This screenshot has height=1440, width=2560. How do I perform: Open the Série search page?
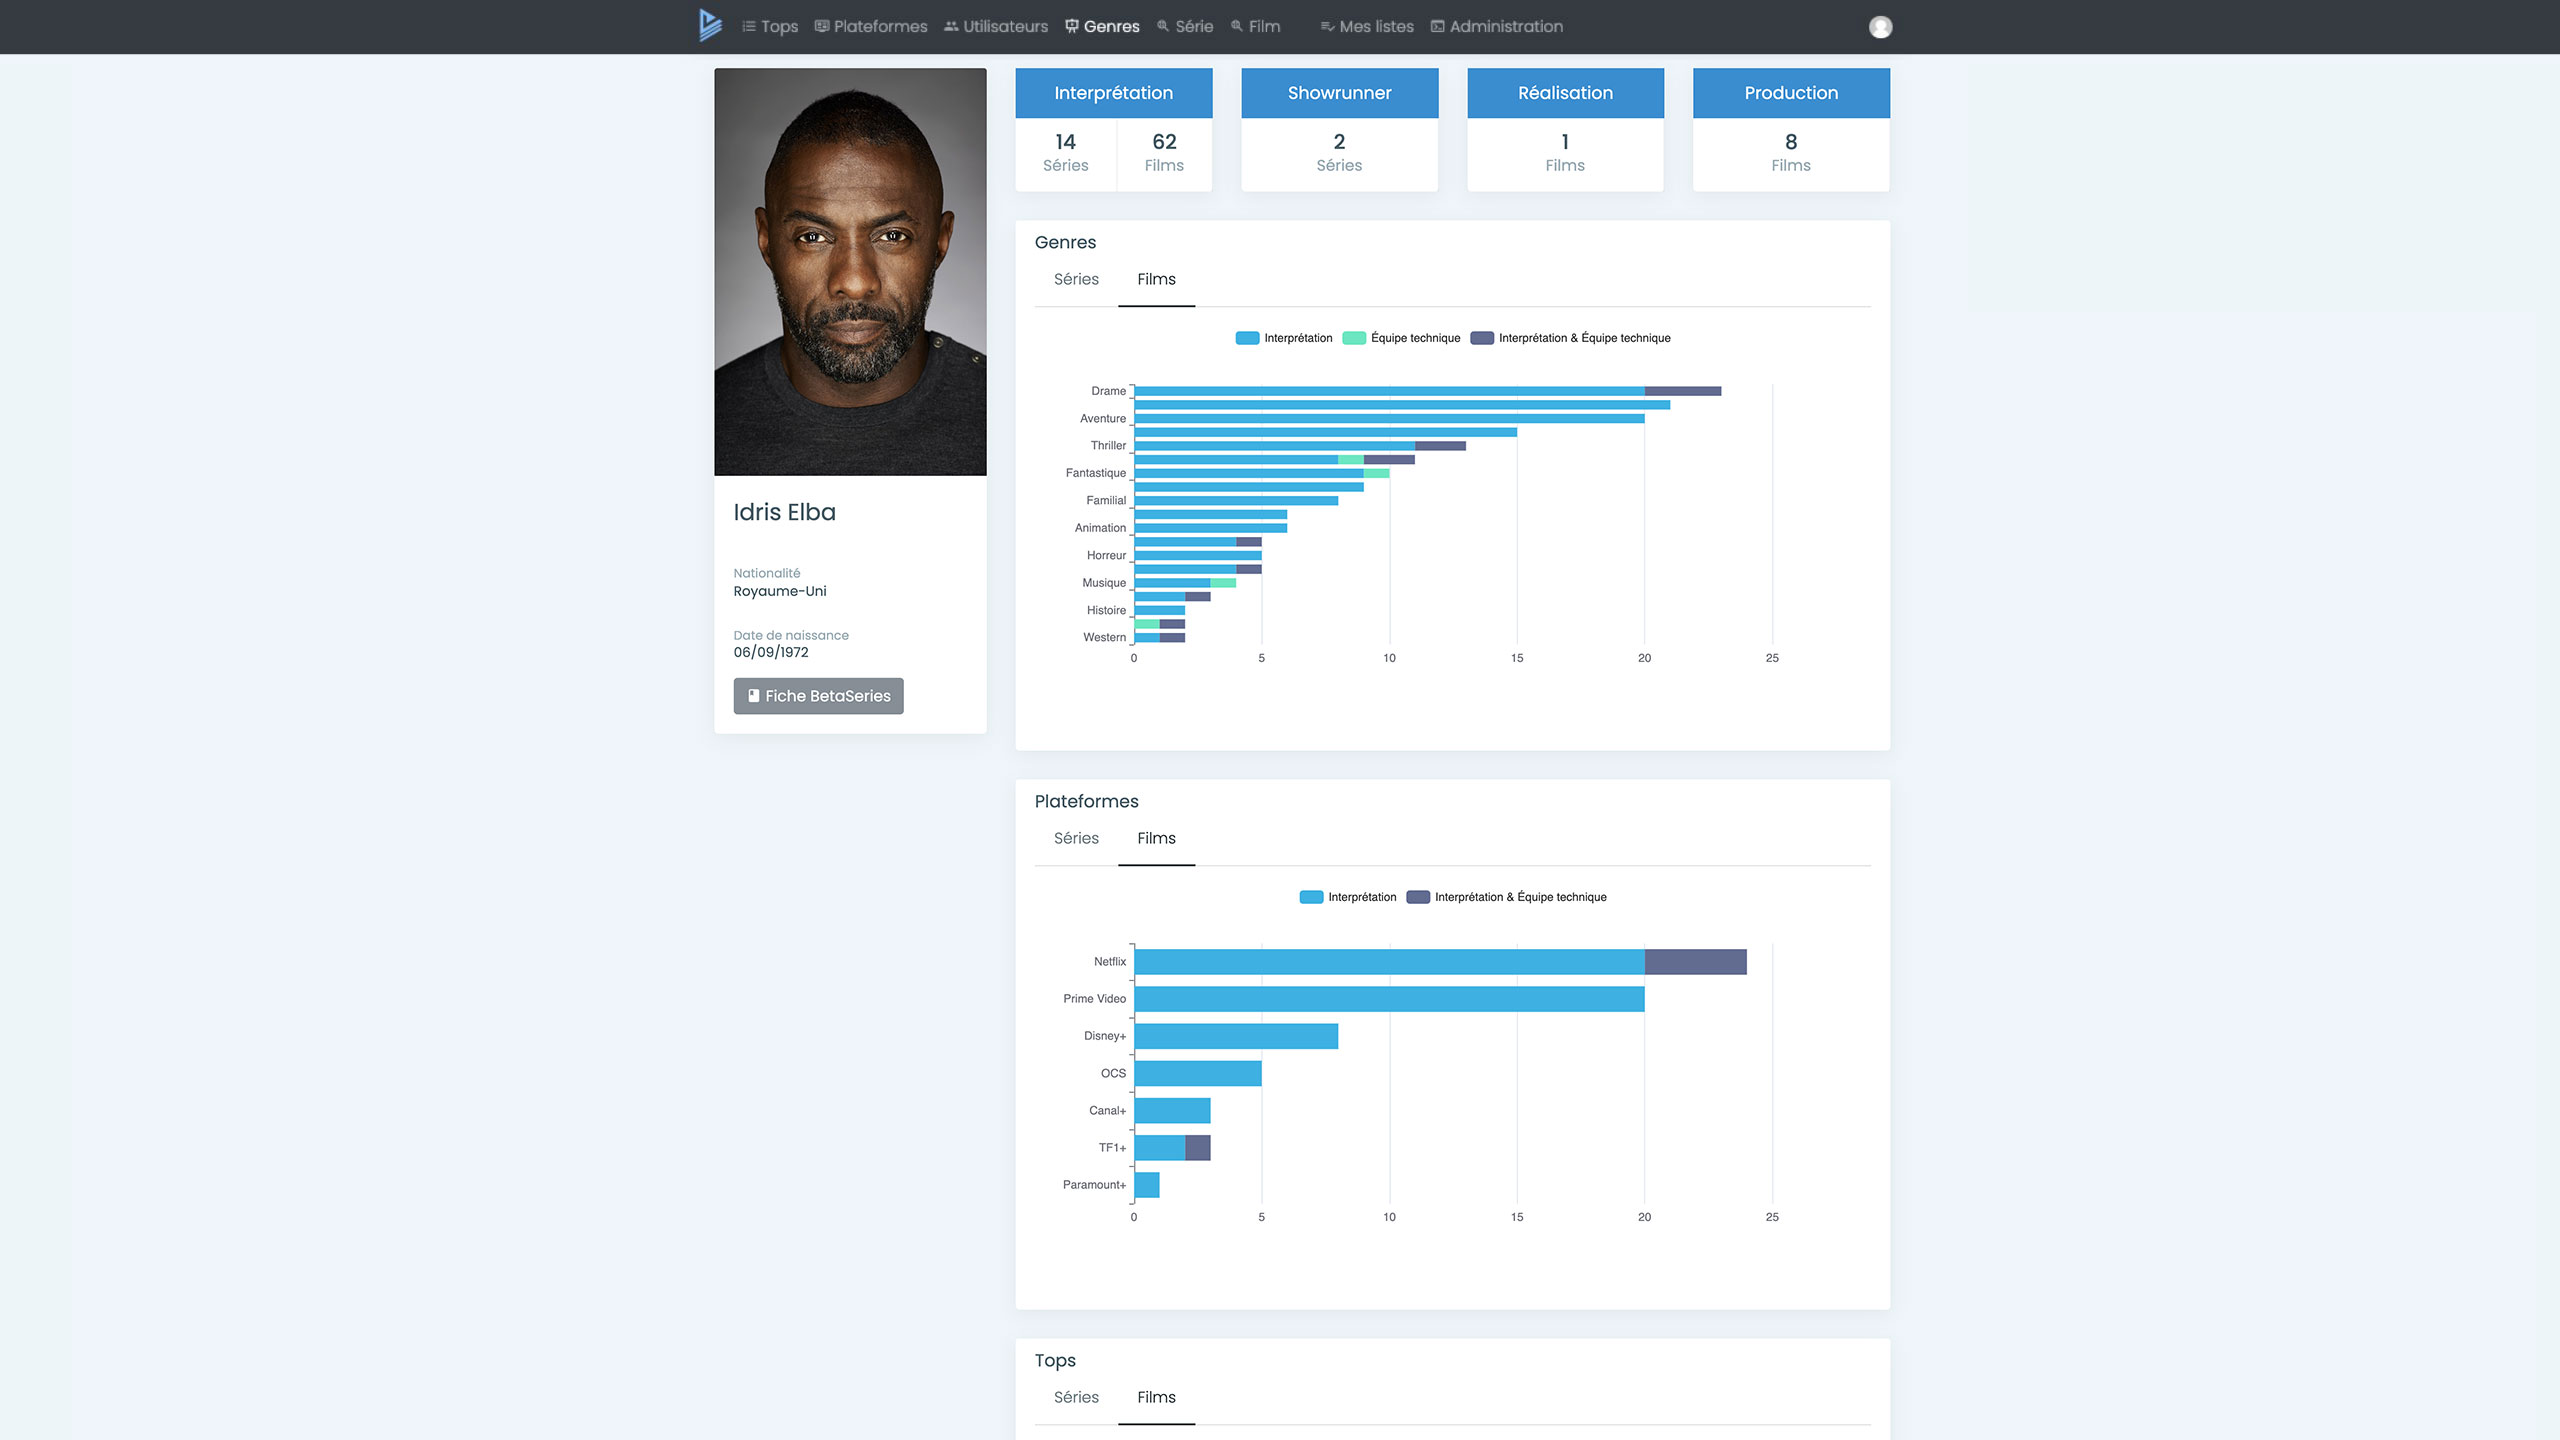coord(1185,27)
